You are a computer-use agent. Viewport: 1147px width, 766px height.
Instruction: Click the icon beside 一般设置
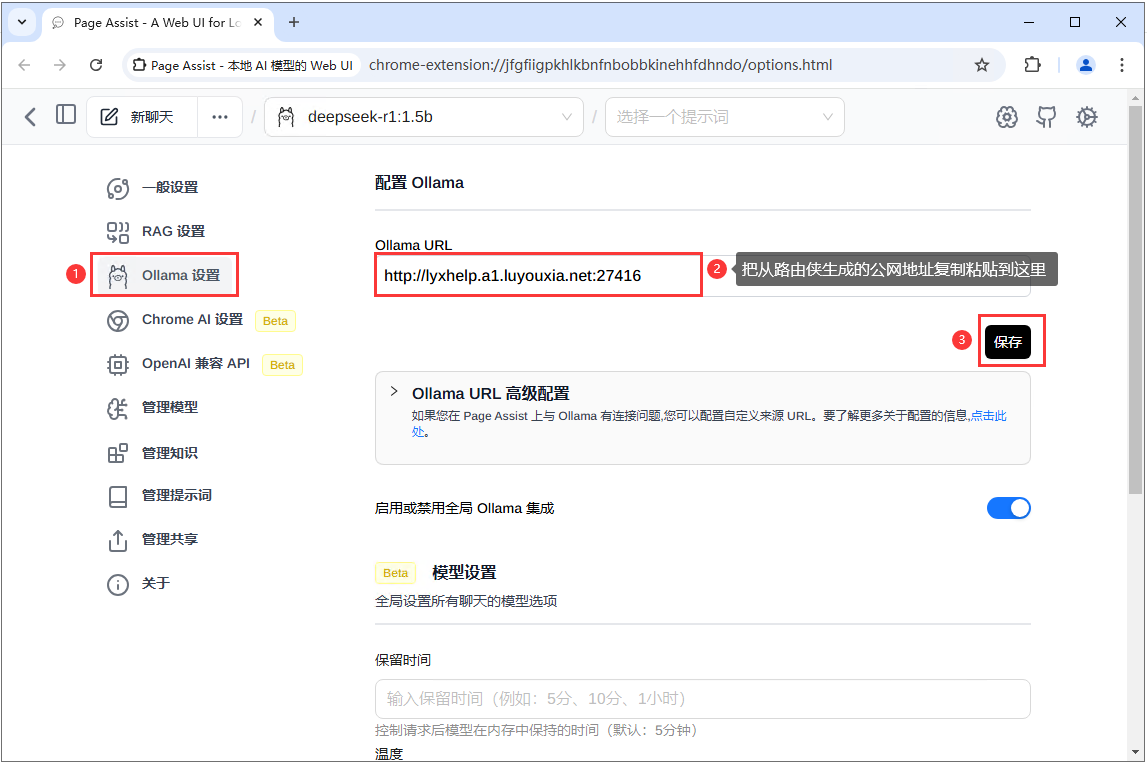[118, 189]
